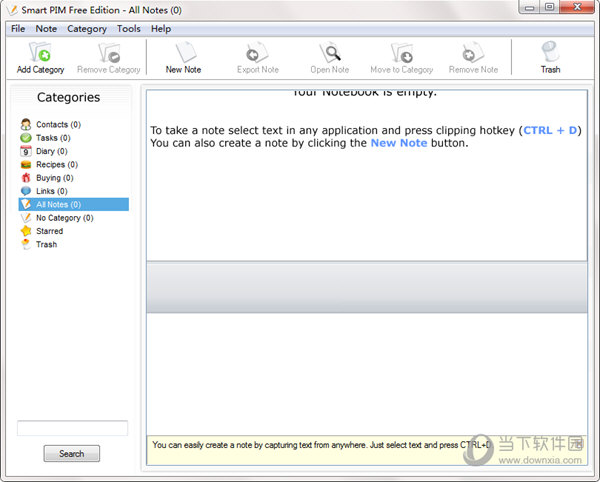The width and height of the screenshot is (600, 482).
Task: Select the Links globe icon
Action: point(26,191)
